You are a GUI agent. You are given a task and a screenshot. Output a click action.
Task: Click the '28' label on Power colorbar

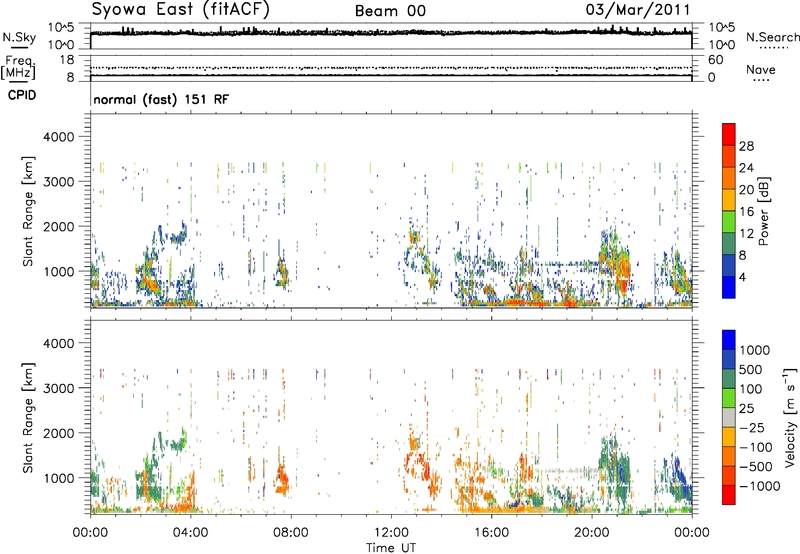pos(746,146)
